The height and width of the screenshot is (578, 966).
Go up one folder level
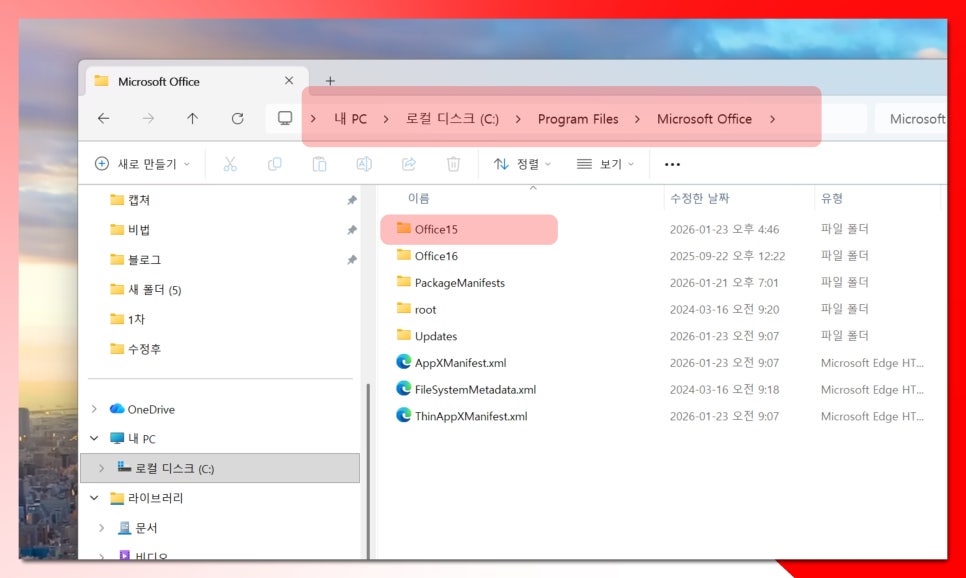[192, 118]
